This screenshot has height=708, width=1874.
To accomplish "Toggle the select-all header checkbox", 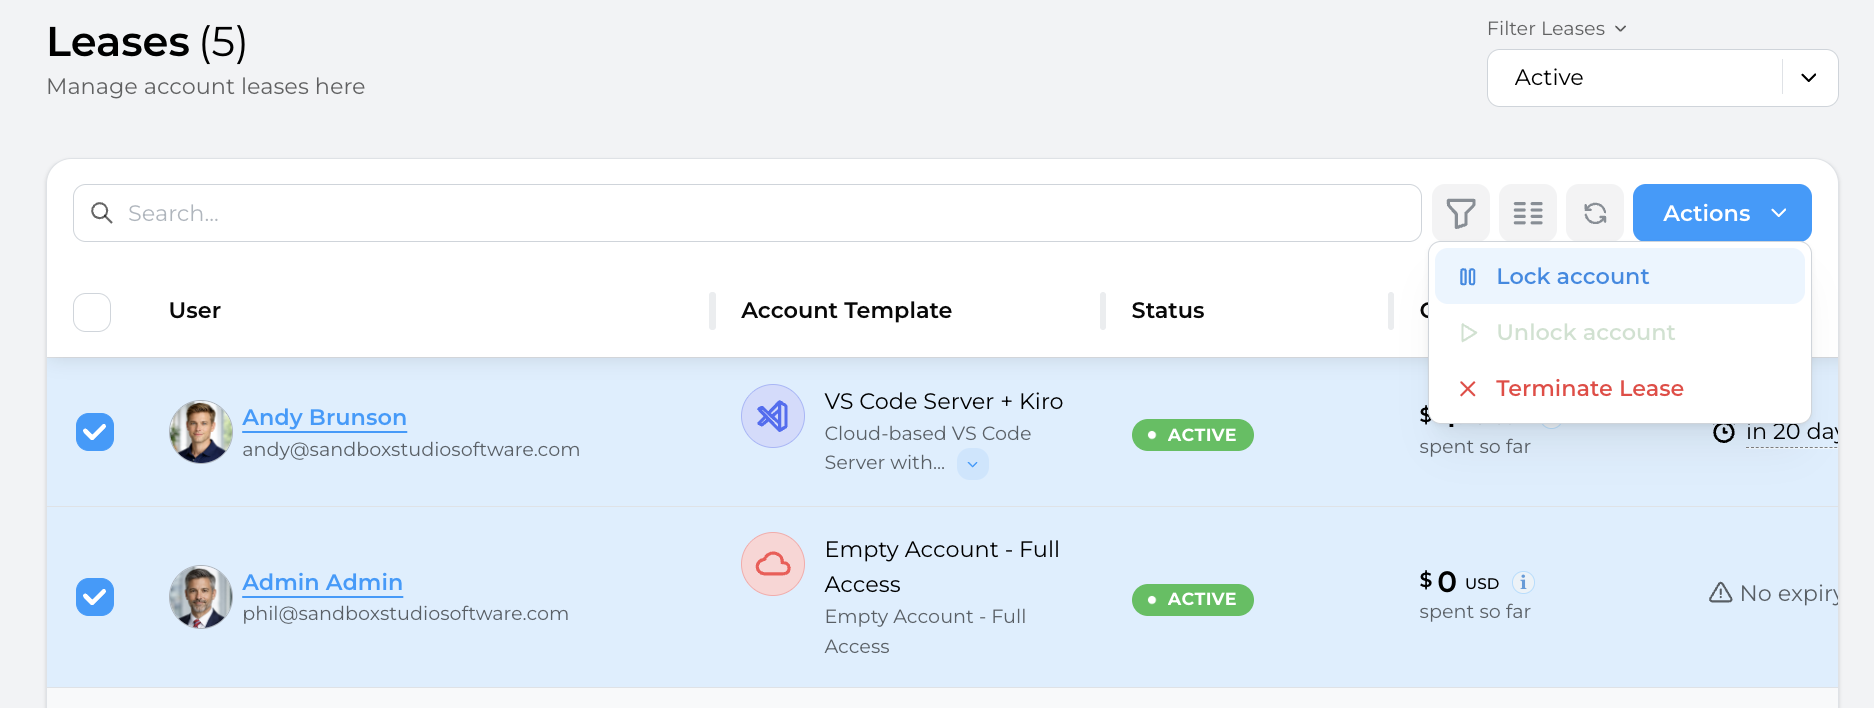I will pyautogui.click(x=92, y=312).
